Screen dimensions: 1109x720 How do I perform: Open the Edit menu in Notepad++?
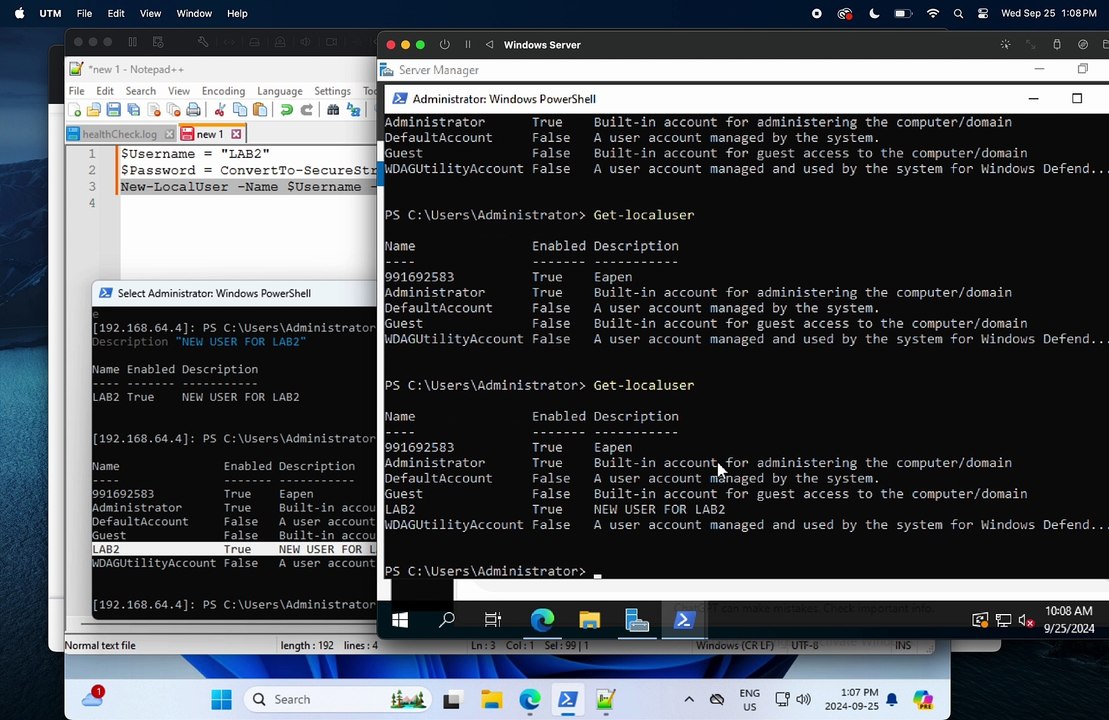tap(105, 91)
